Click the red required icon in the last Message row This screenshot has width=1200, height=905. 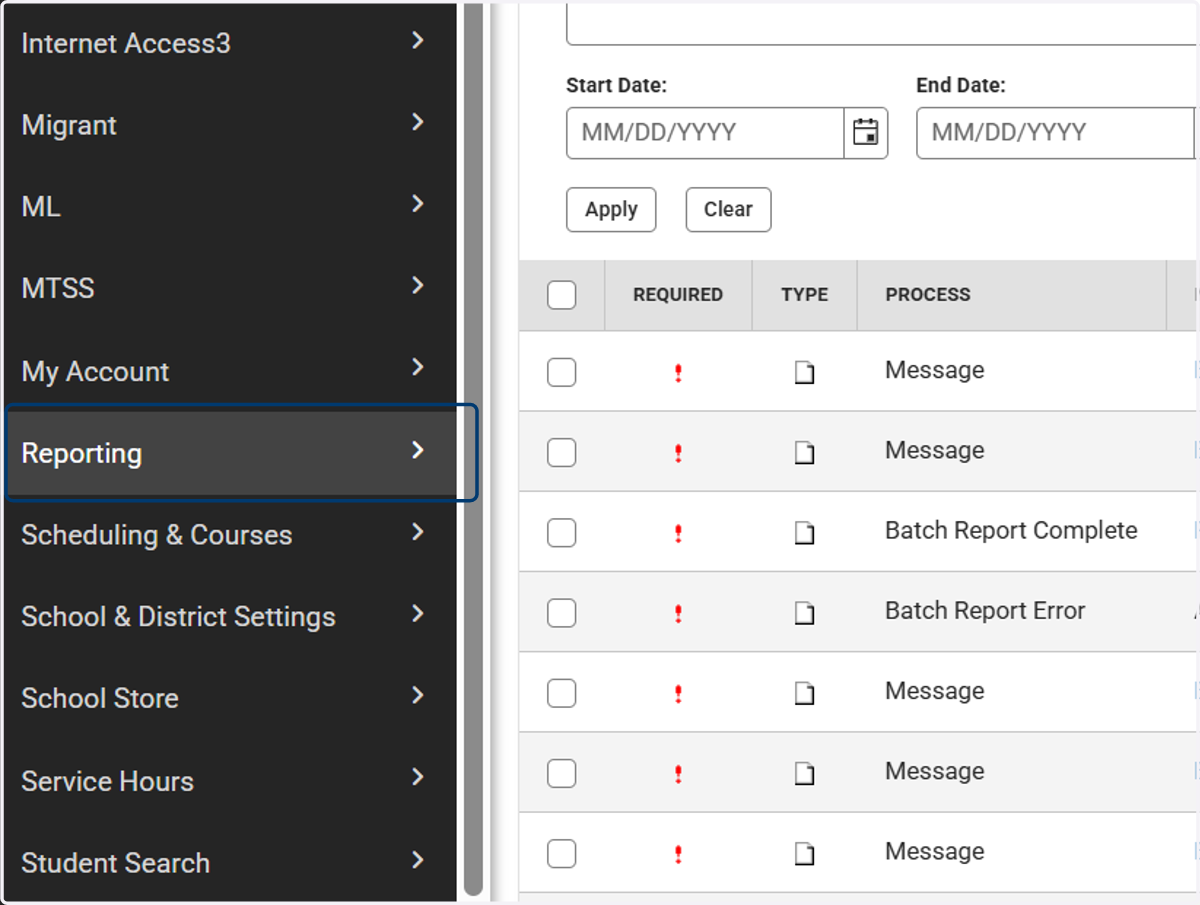coord(678,854)
